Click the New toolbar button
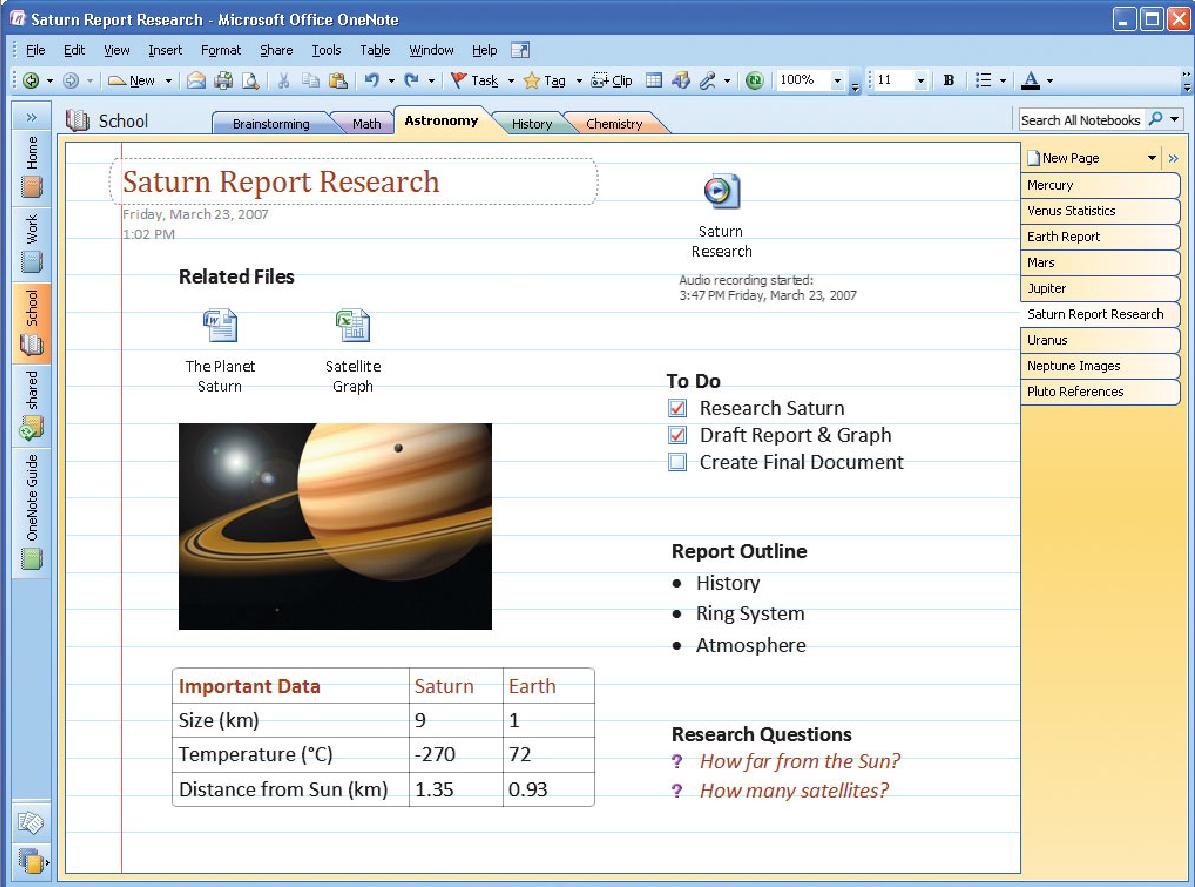 (x=132, y=80)
